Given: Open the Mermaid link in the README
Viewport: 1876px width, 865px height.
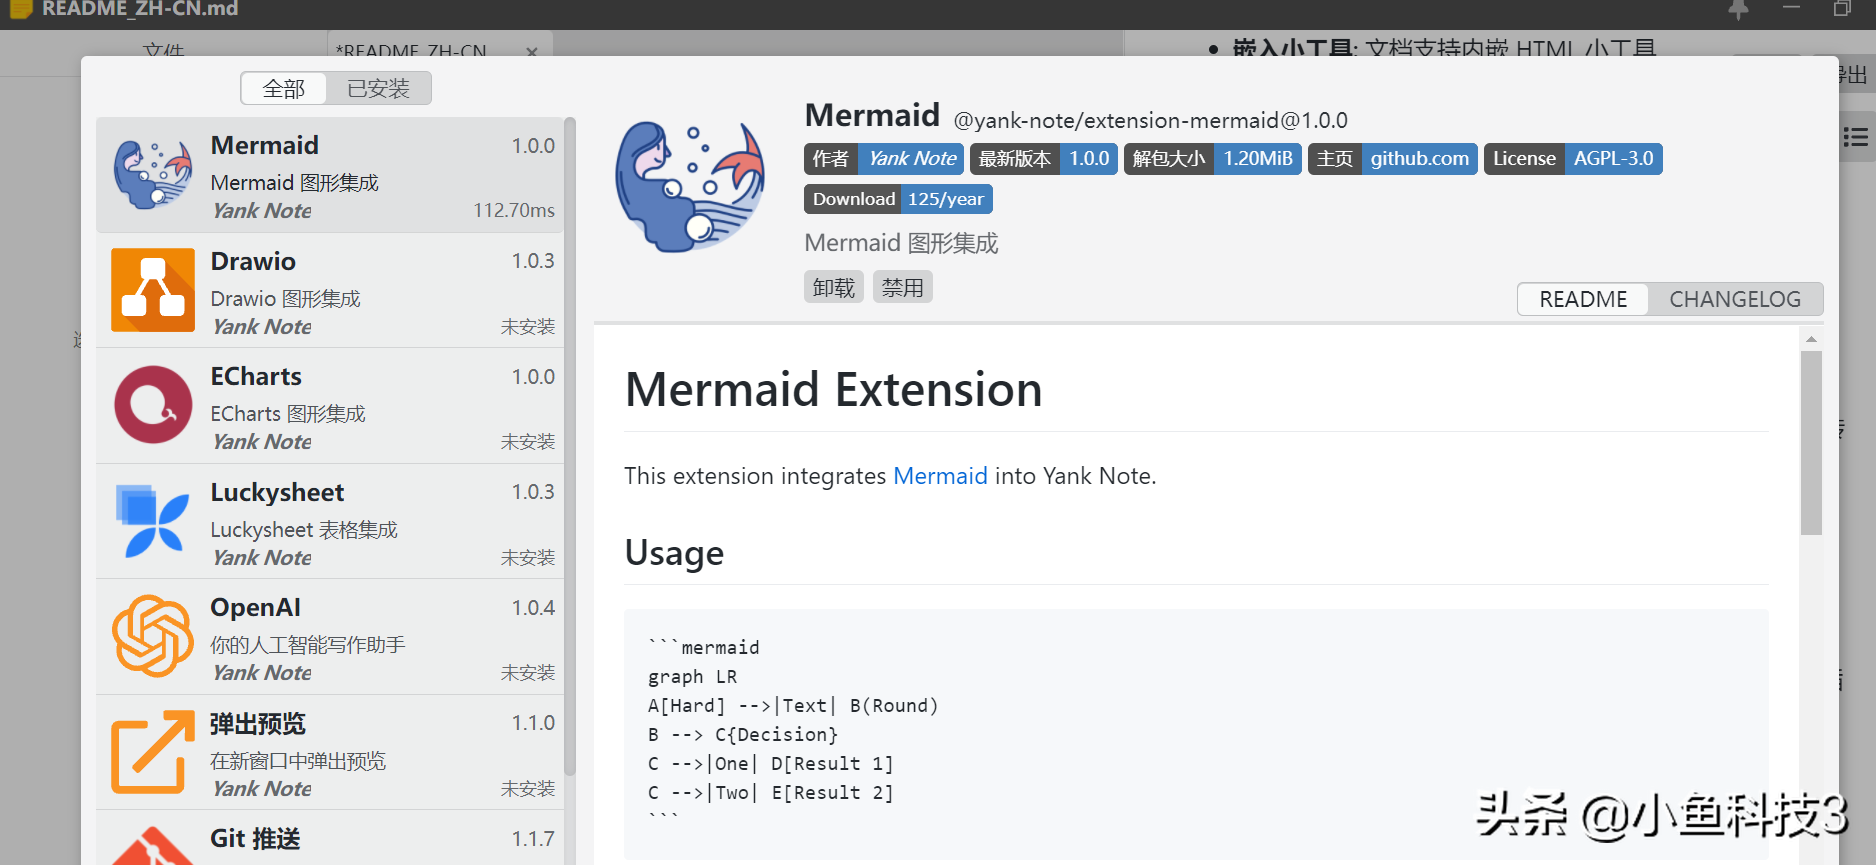Looking at the screenshot, I should point(940,476).
